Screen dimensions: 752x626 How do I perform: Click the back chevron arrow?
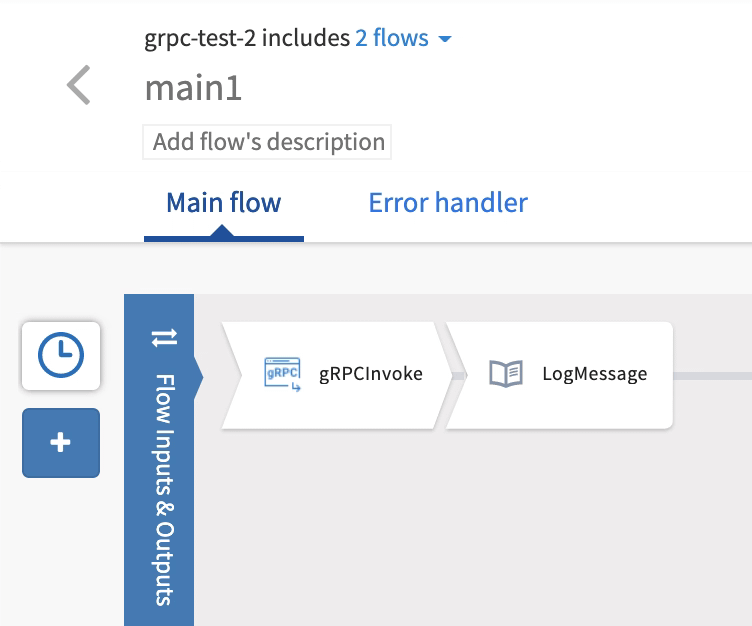(79, 86)
